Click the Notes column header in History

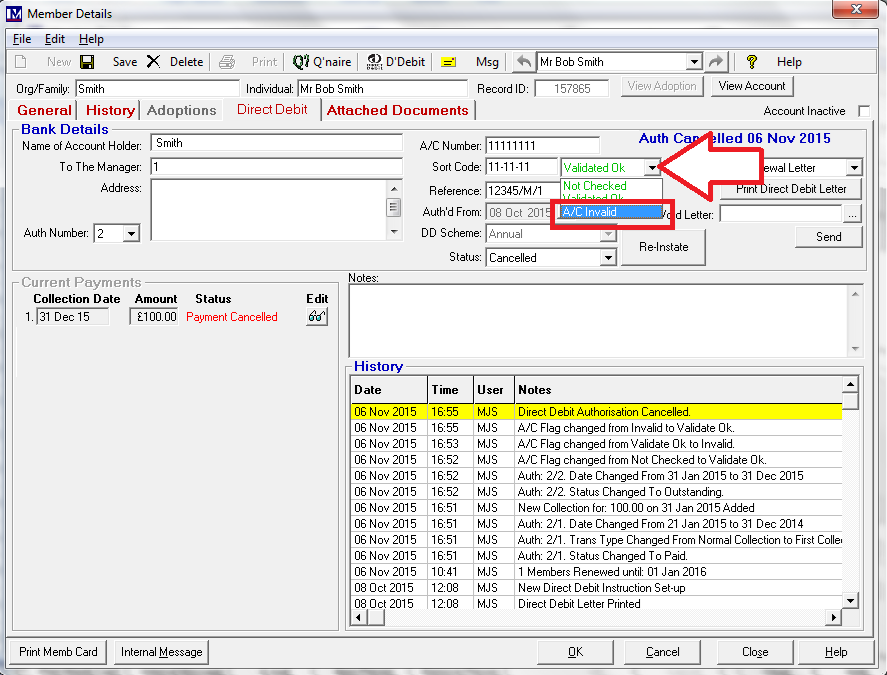point(678,390)
